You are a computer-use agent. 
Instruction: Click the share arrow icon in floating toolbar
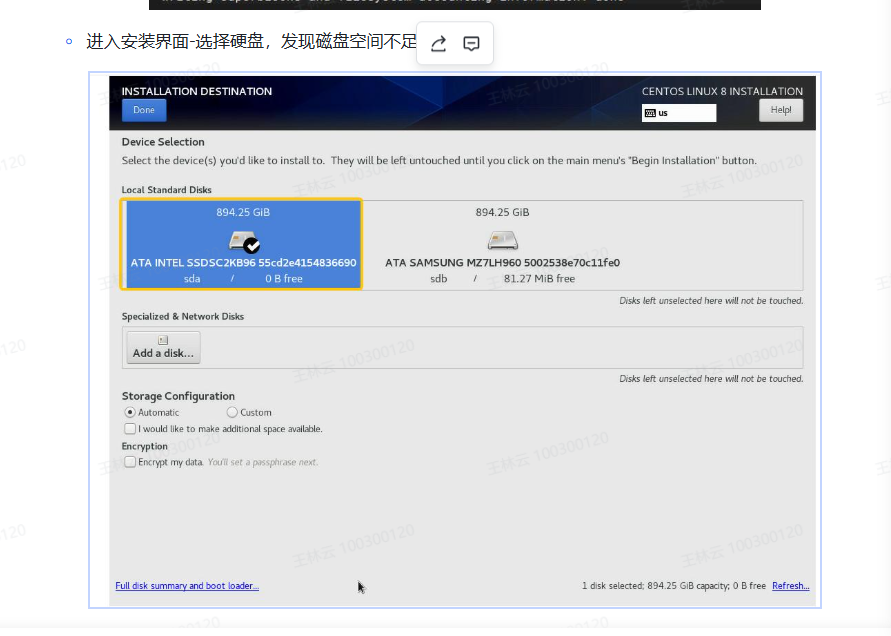(438, 44)
